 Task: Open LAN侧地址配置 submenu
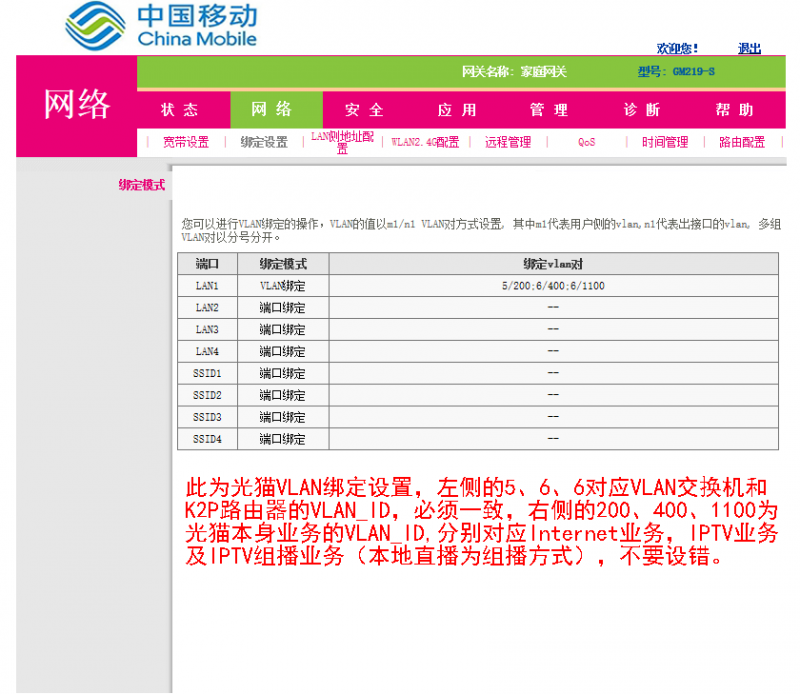coord(342,142)
